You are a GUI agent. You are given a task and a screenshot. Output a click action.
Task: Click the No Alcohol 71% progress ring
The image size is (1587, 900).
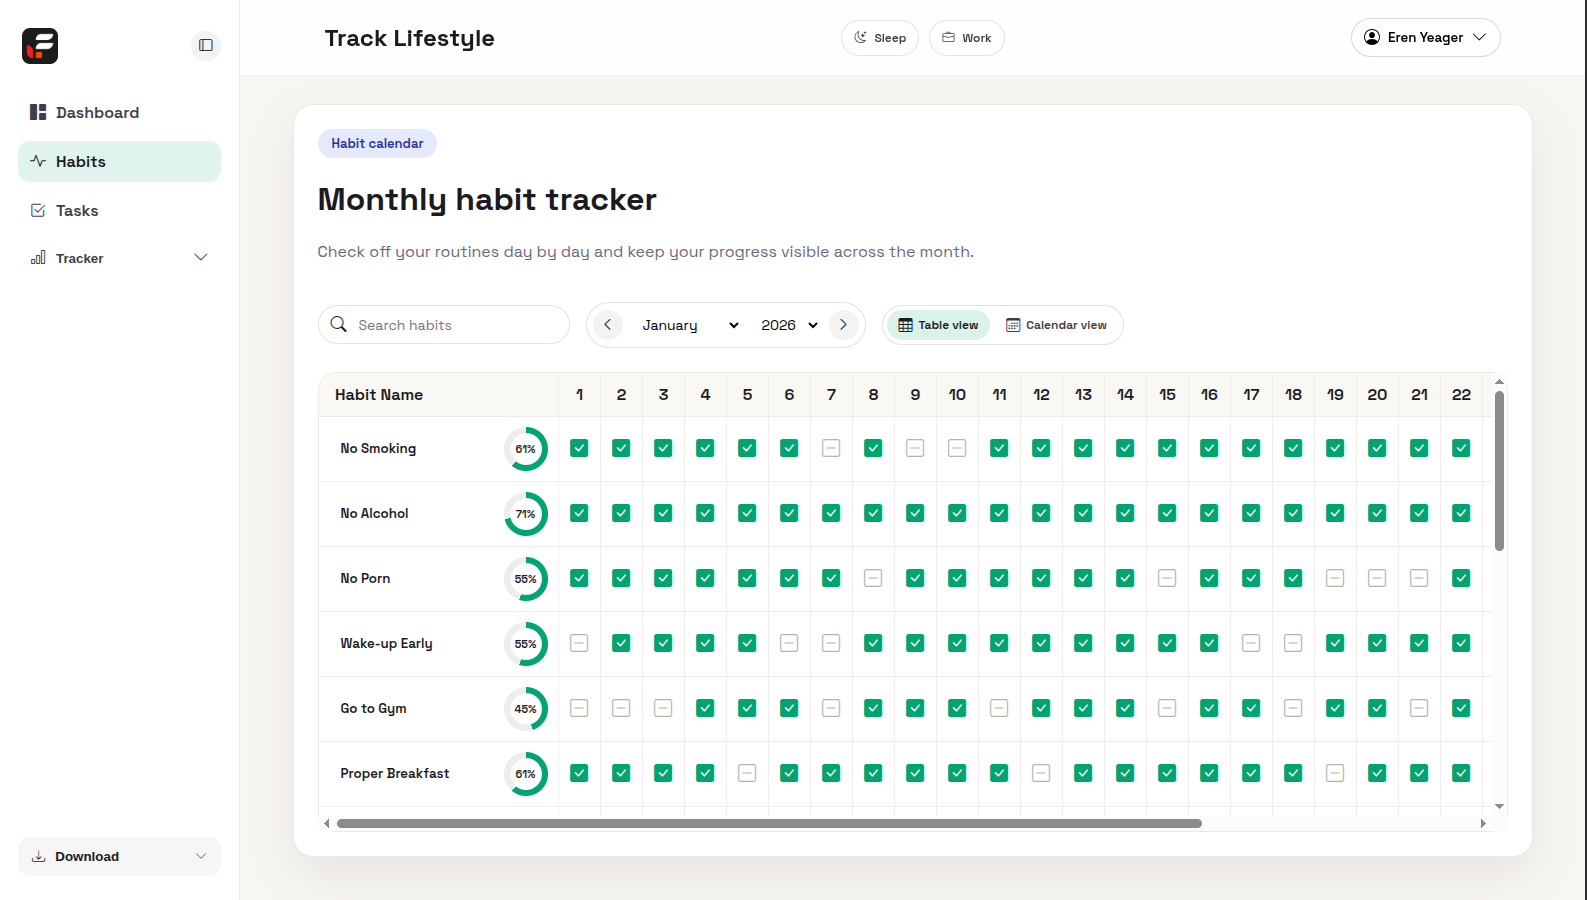(526, 514)
